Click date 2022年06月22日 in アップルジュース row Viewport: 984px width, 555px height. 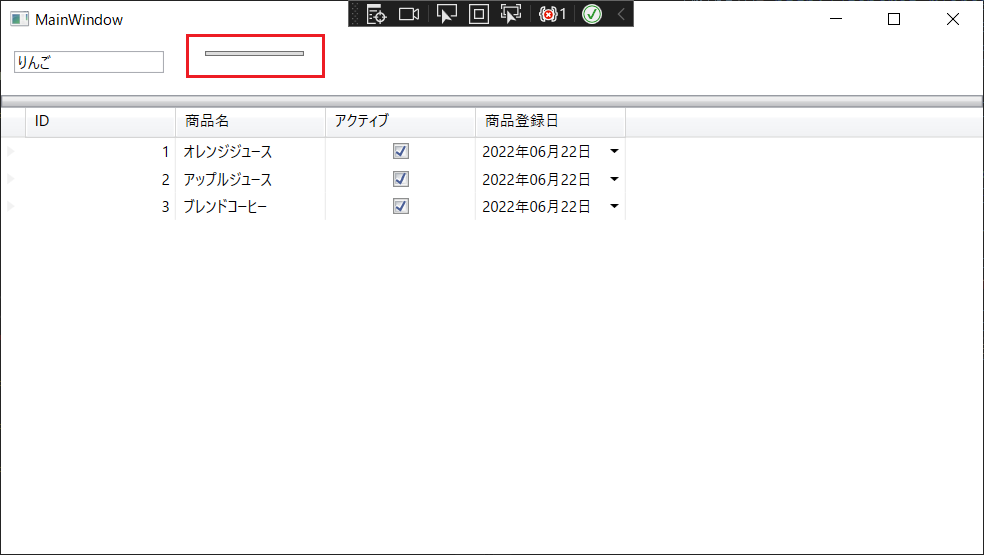point(536,179)
